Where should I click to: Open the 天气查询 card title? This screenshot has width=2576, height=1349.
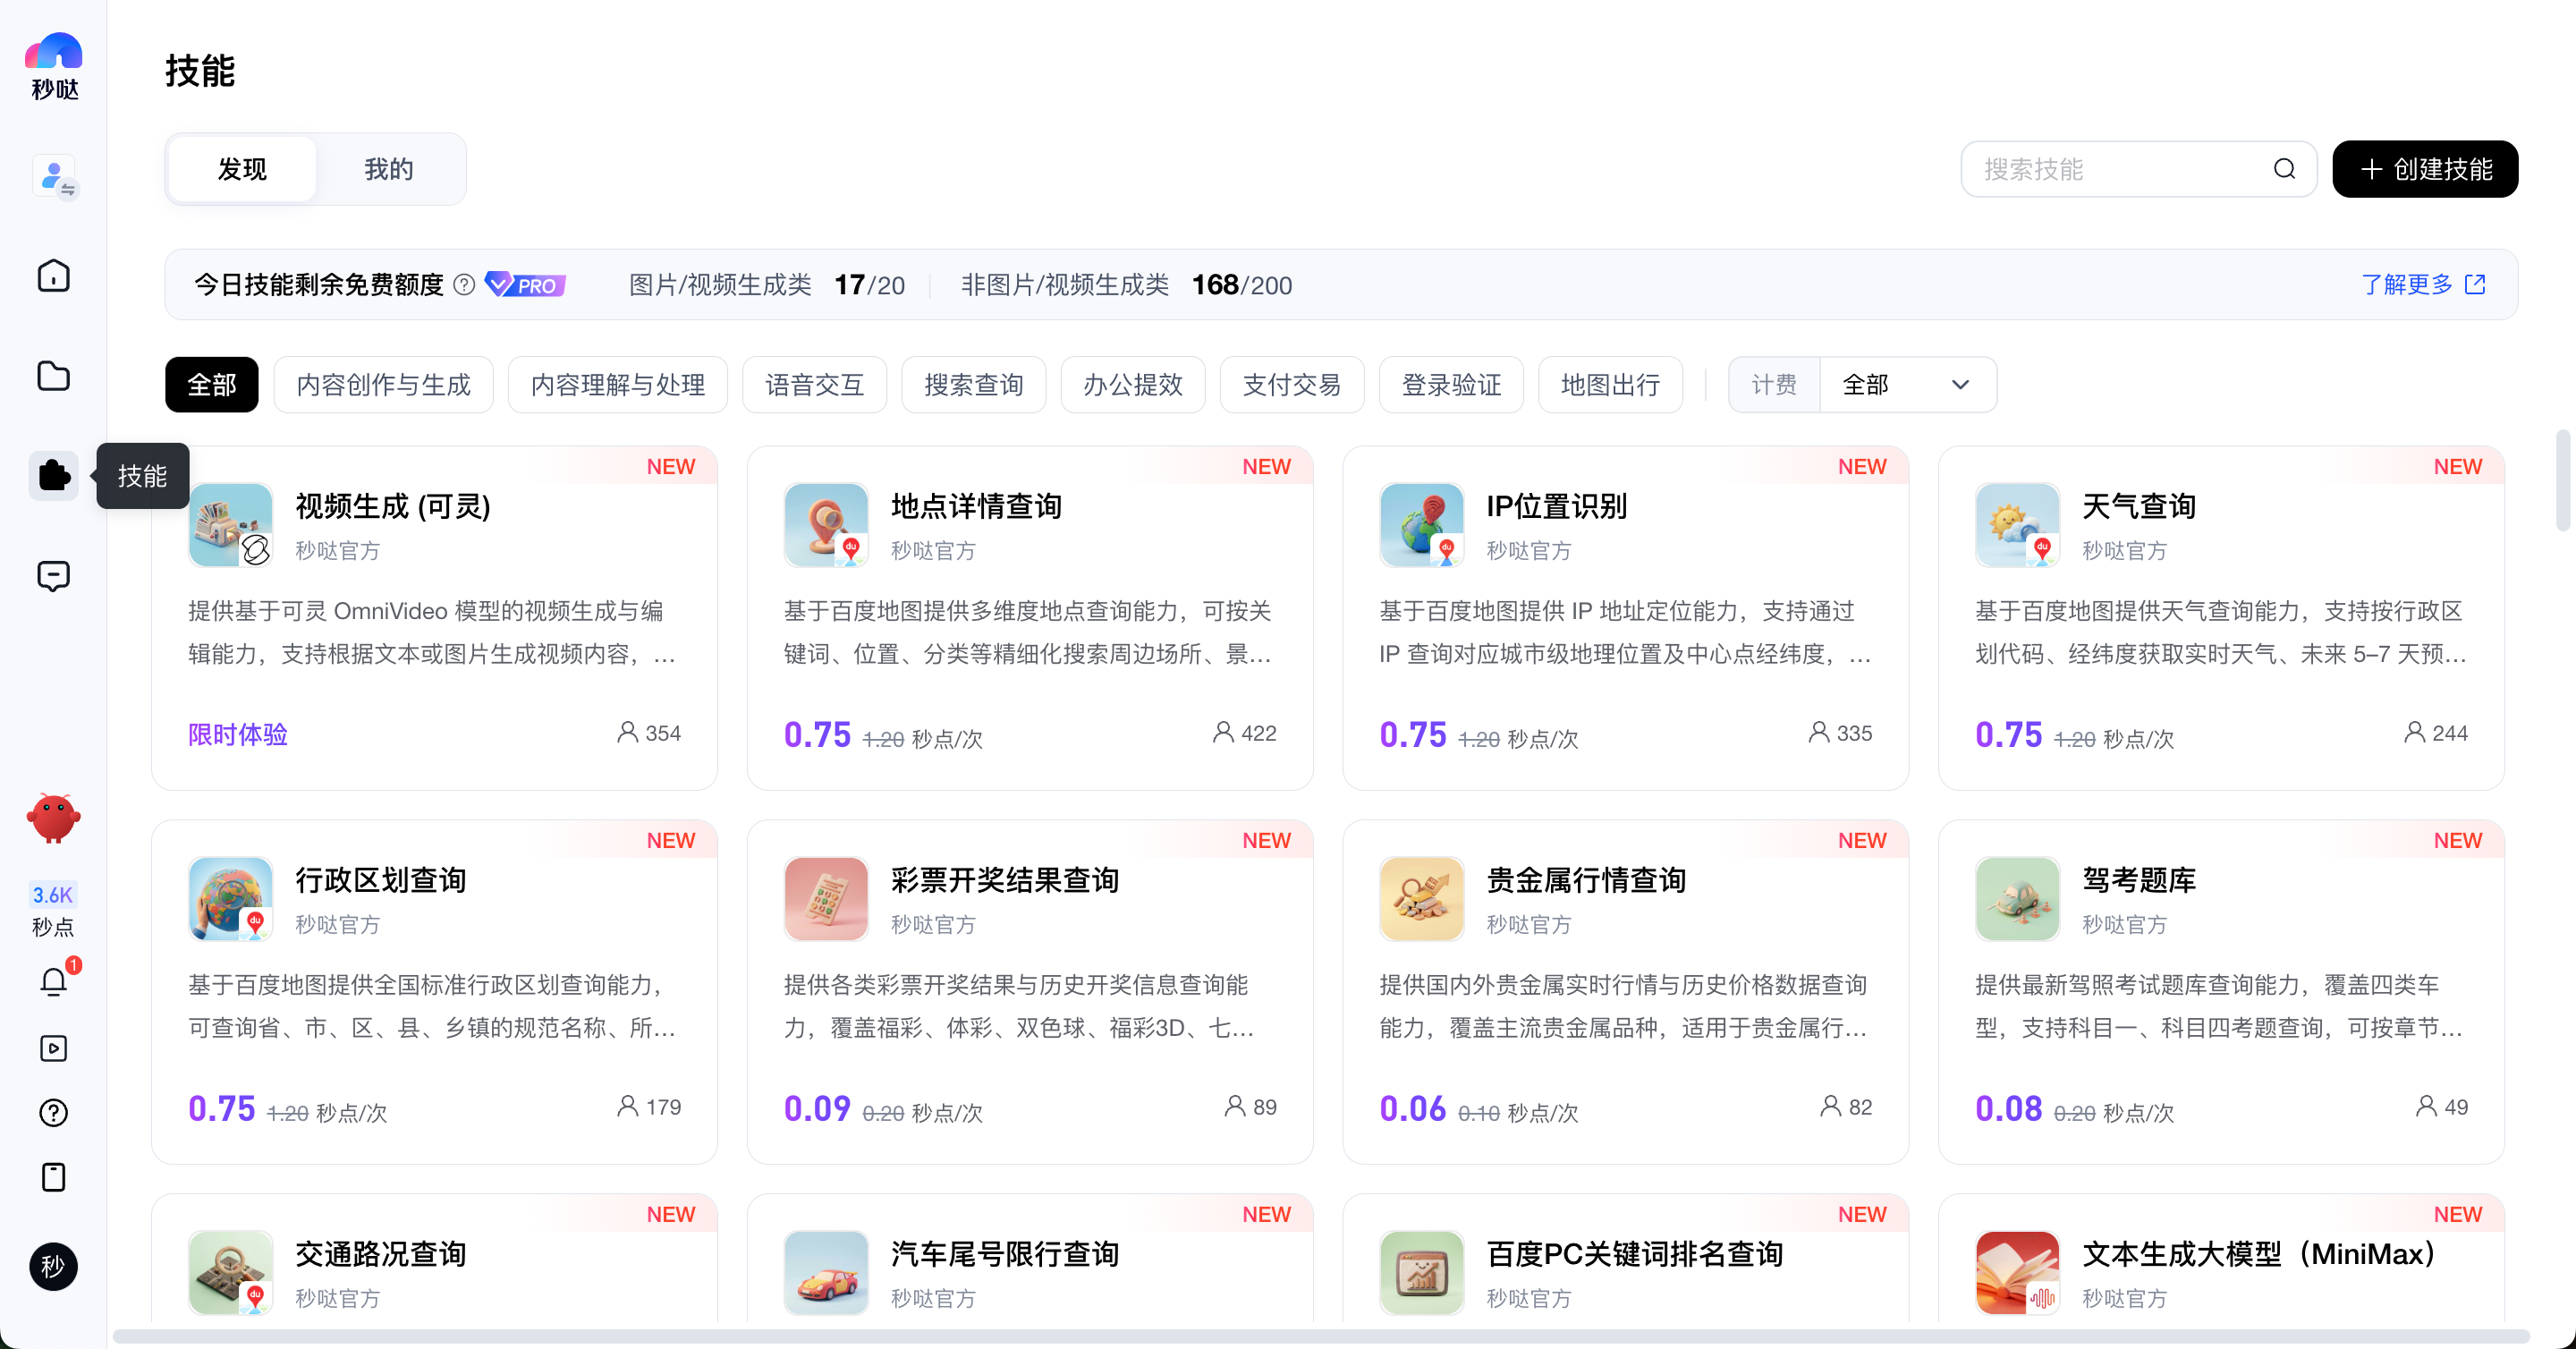click(x=2139, y=506)
